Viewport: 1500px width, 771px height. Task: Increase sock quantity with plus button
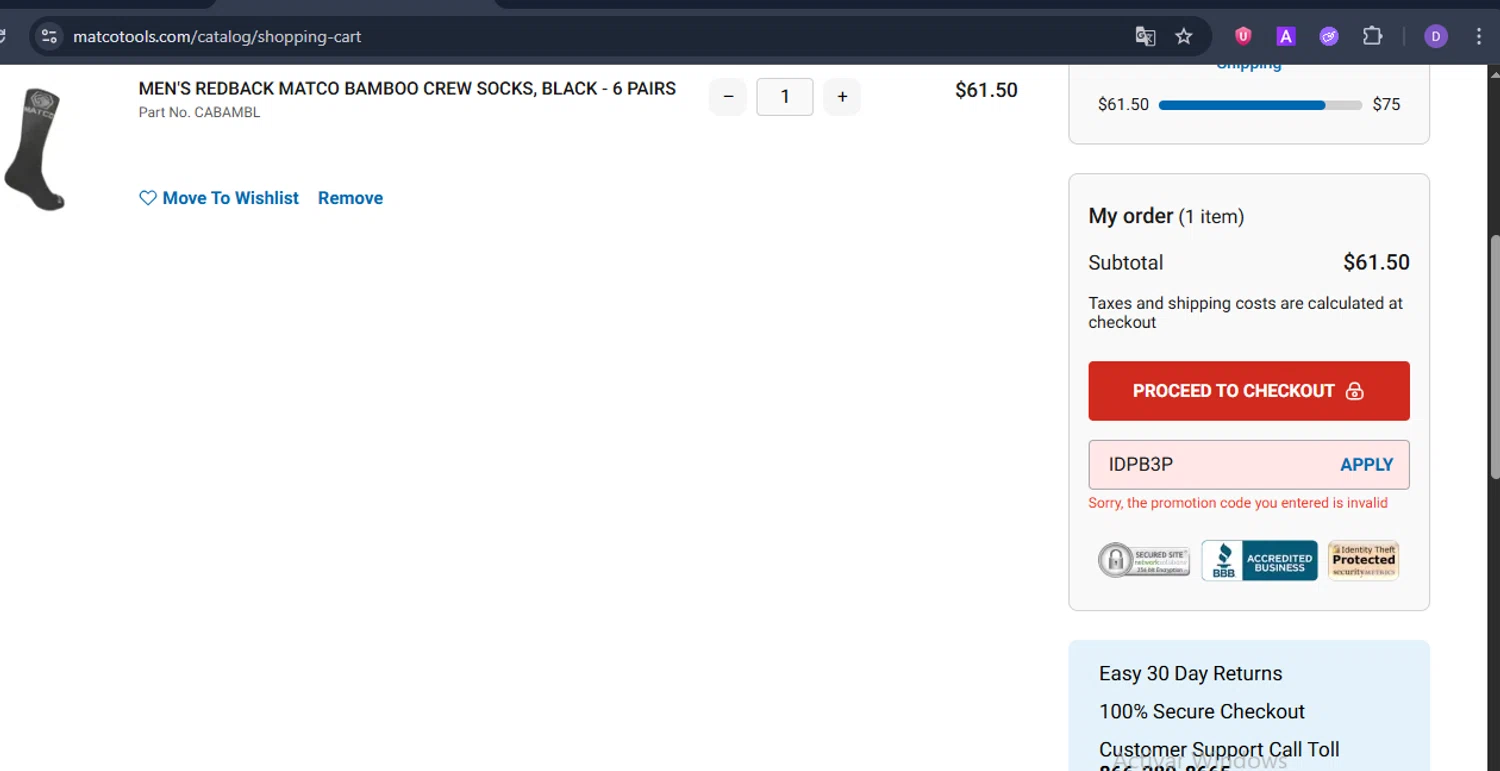point(842,97)
